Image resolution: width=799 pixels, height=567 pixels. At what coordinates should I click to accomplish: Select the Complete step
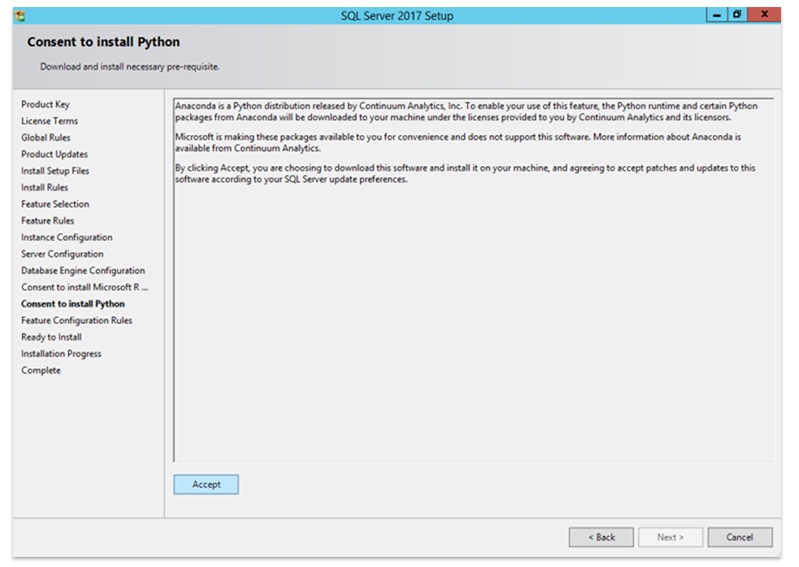tap(41, 370)
